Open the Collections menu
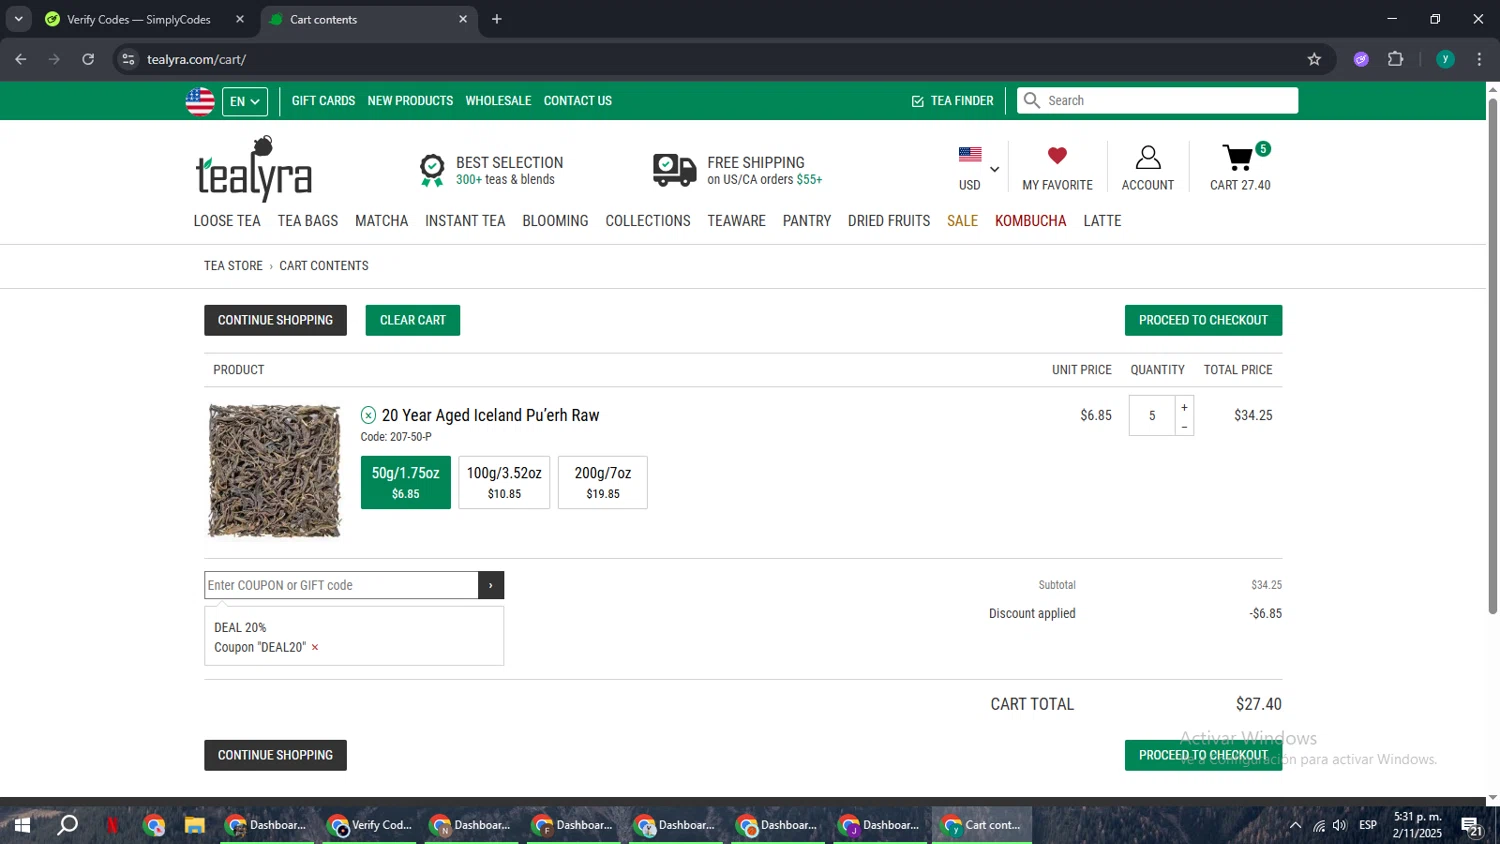The image size is (1500, 844). (x=648, y=221)
